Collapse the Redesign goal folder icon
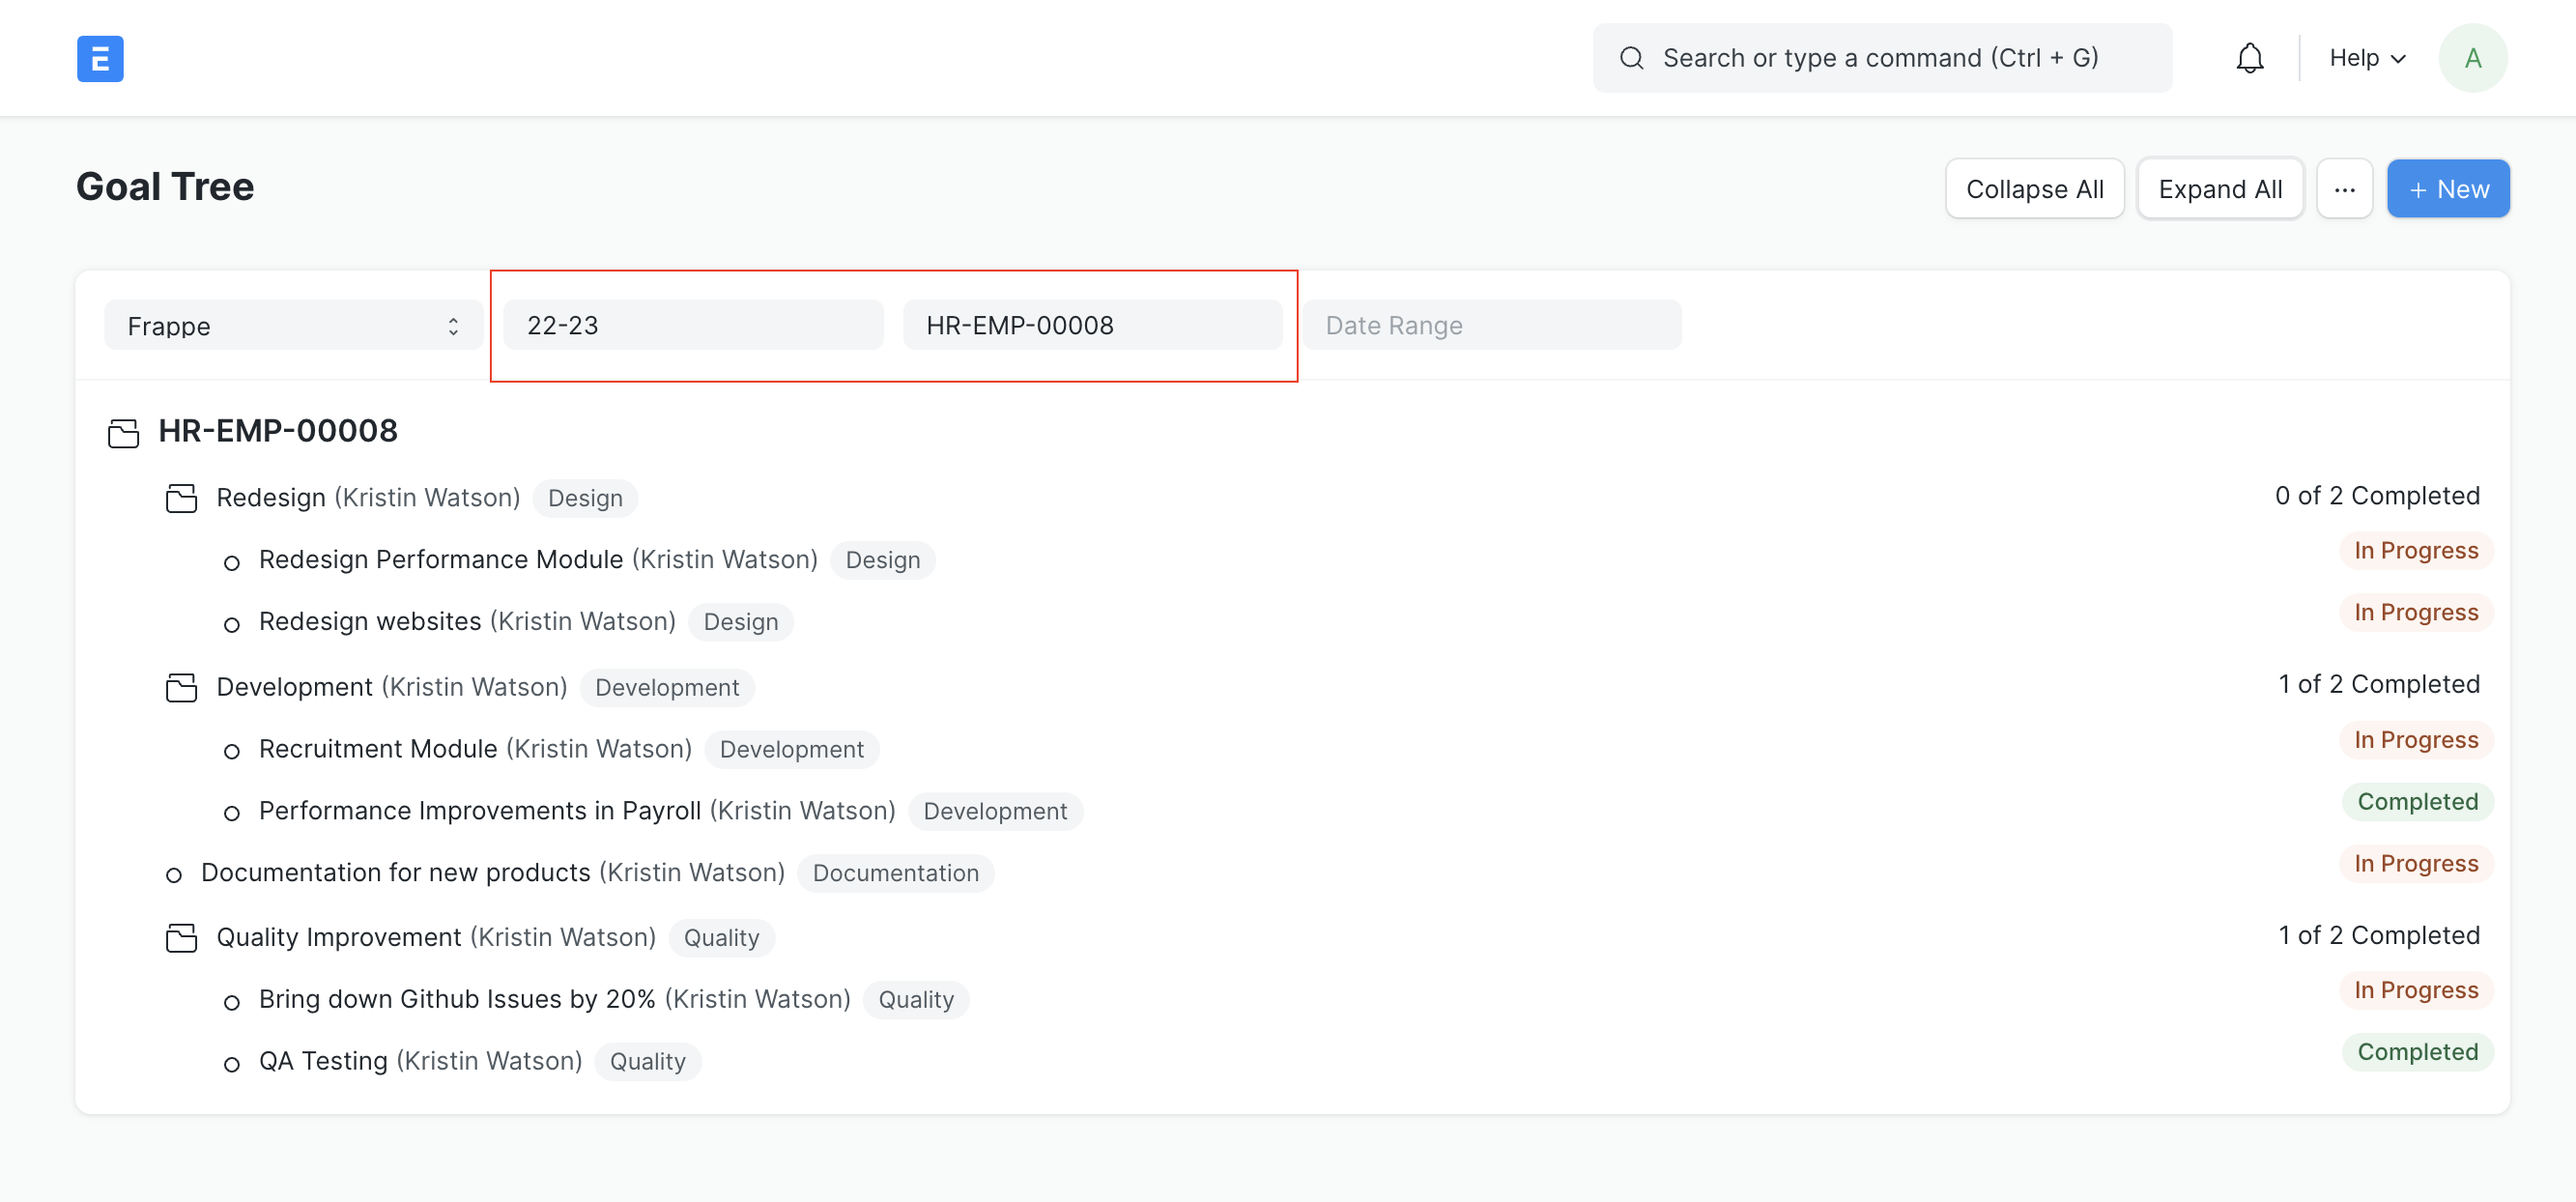 [x=181, y=498]
